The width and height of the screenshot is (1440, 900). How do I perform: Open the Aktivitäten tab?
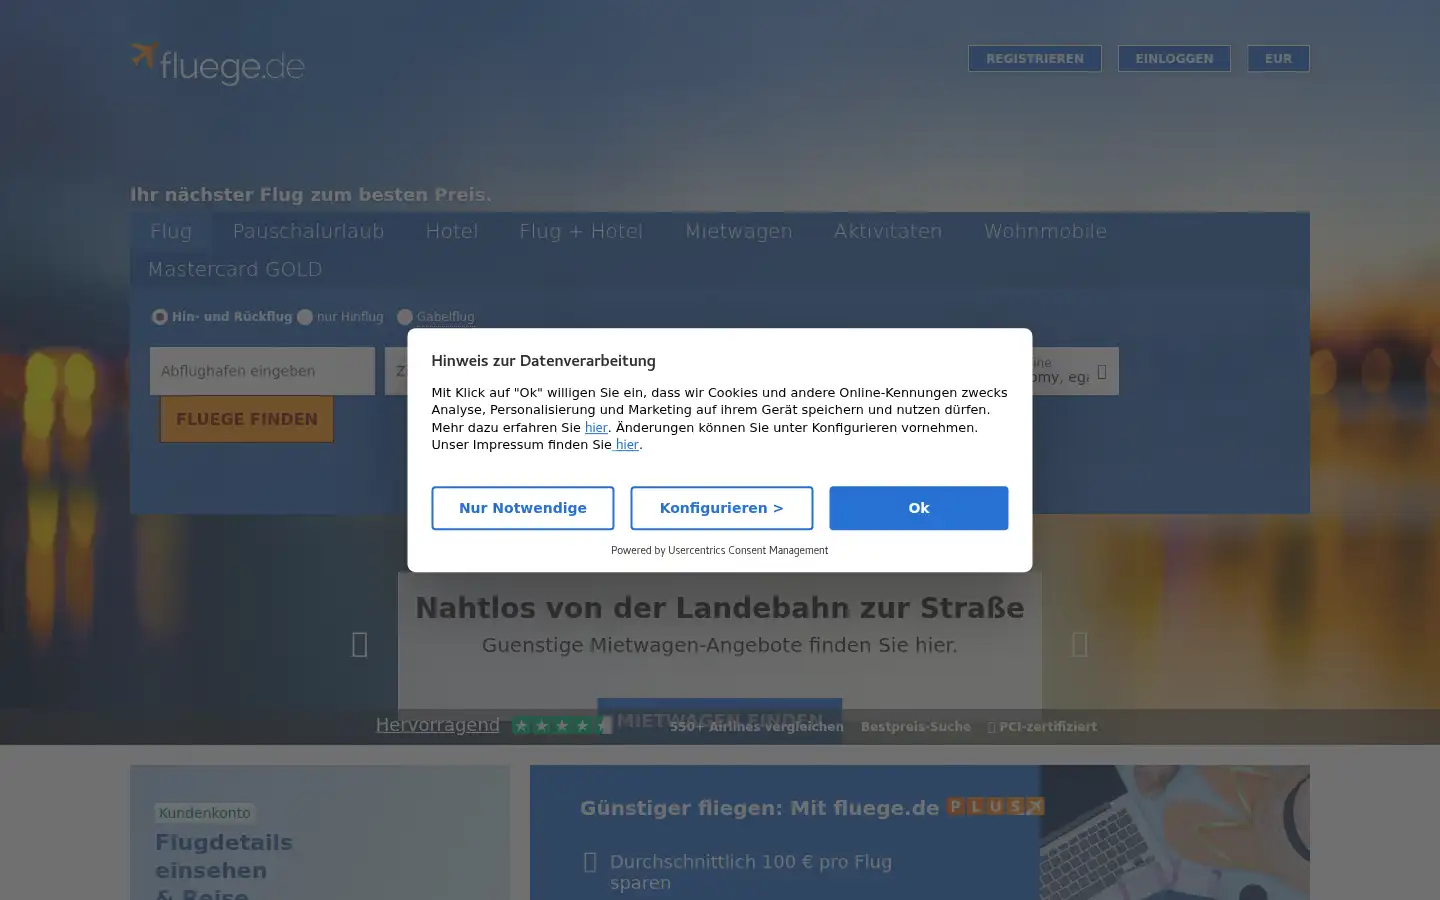pyautogui.click(x=888, y=231)
